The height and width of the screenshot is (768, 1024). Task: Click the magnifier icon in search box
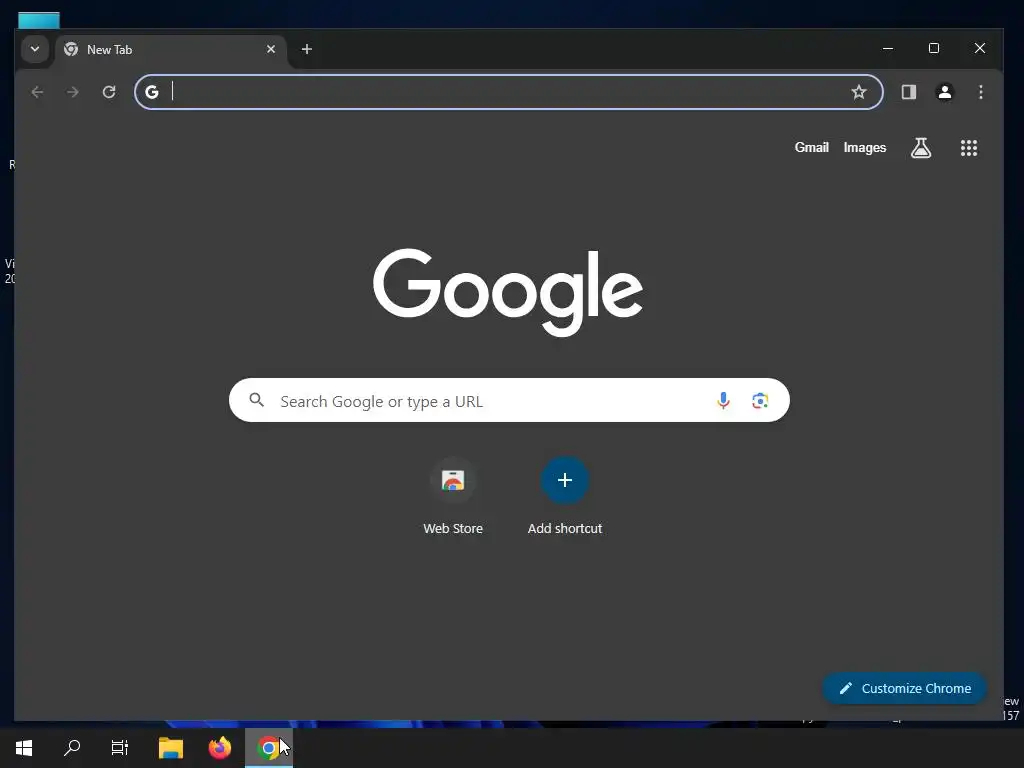point(257,400)
